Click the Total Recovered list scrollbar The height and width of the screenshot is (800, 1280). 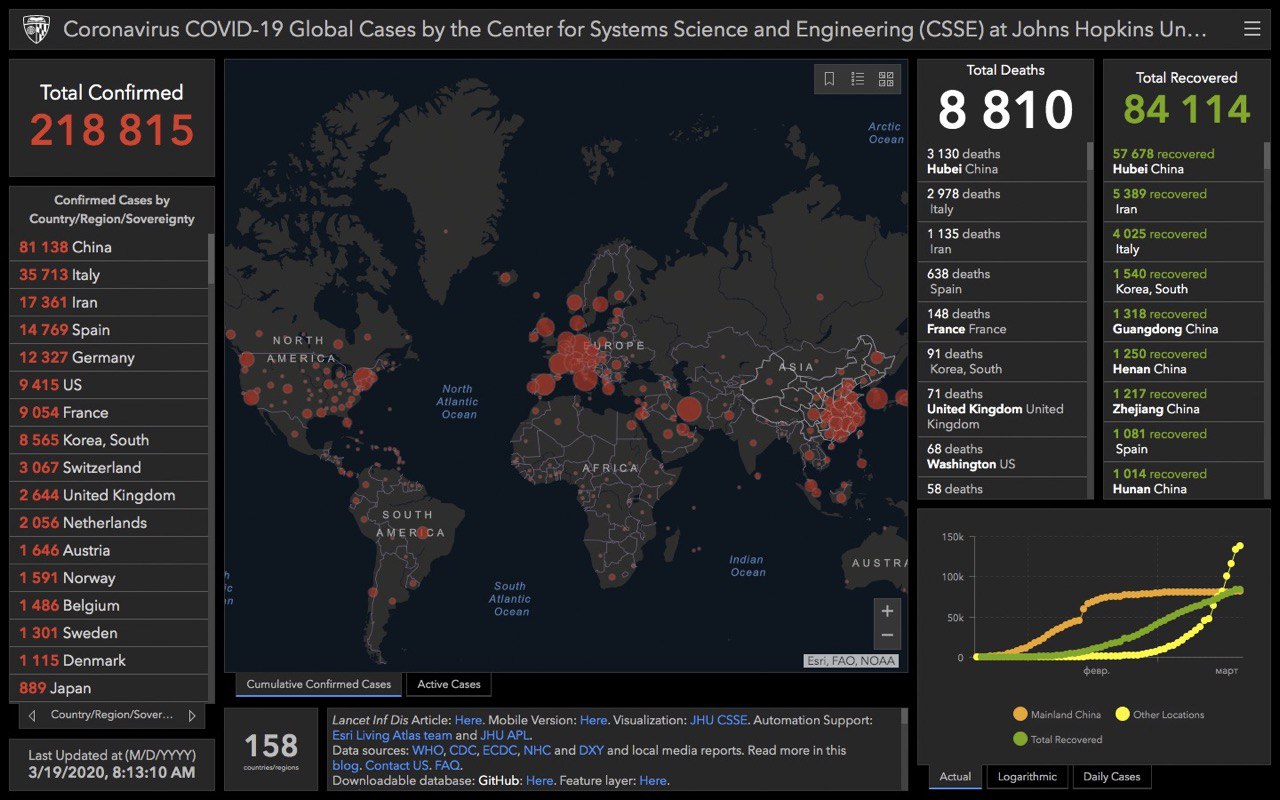1267,155
